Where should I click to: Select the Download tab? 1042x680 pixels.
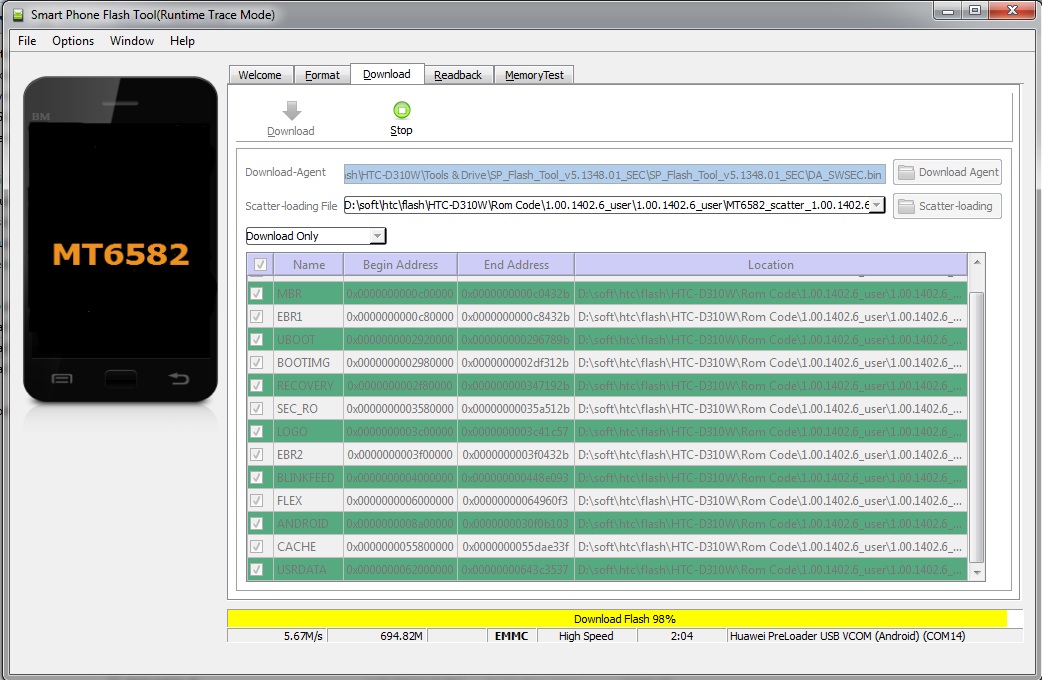pos(387,74)
